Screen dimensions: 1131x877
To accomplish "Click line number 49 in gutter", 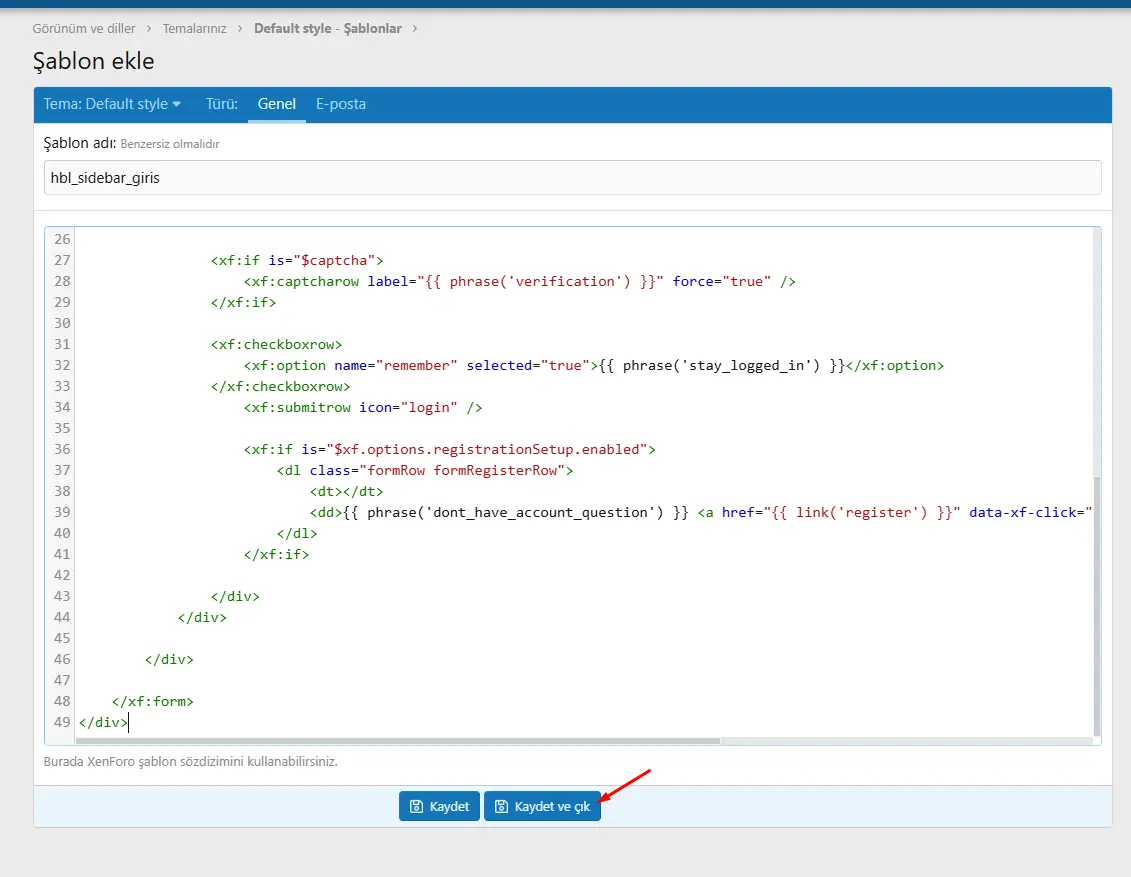I will (x=62, y=722).
